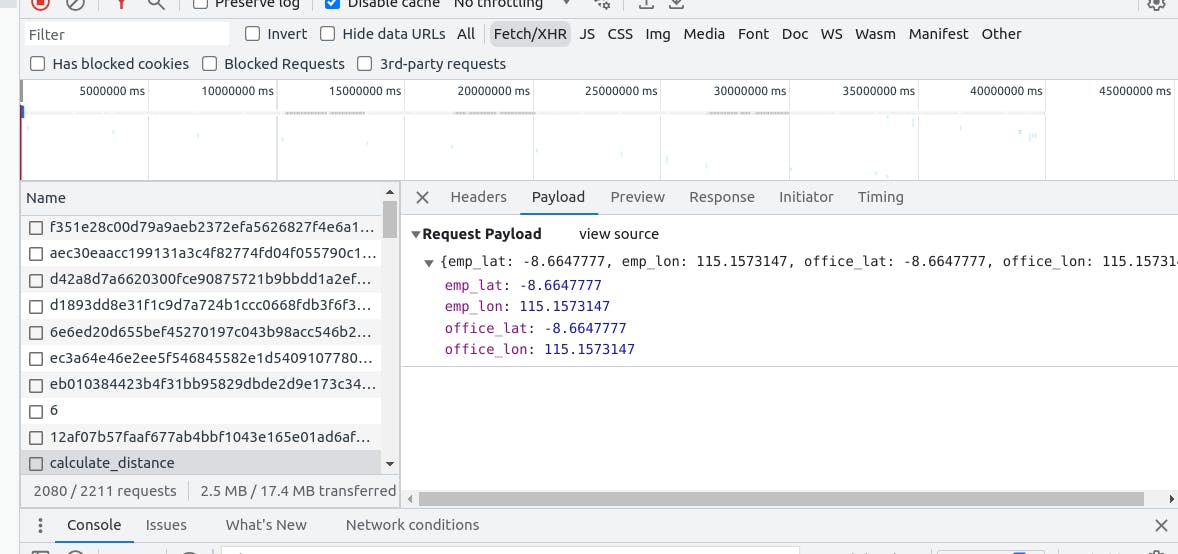Switch to the Headers tab
The width and height of the screenshot is (1178, 554).
[479, 197]
